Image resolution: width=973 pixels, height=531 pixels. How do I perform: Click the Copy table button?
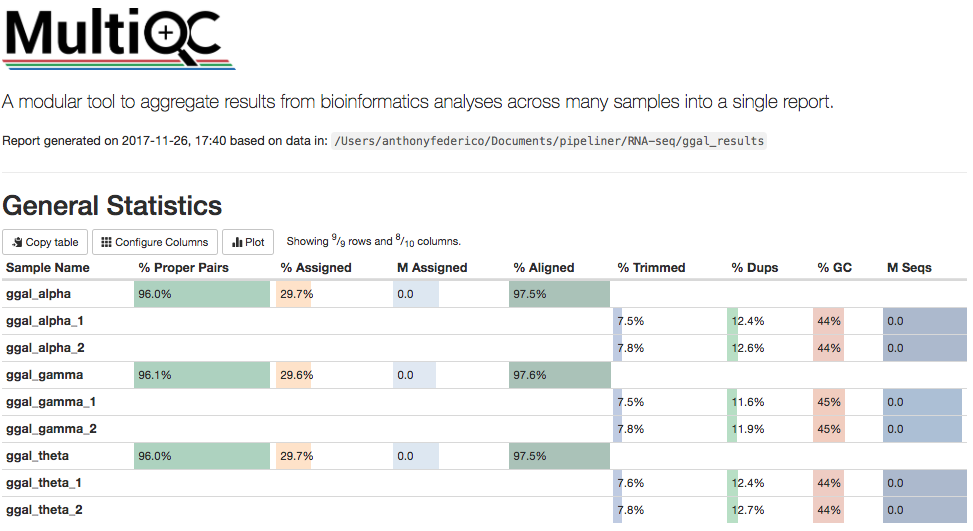click(x=45, y=242)
